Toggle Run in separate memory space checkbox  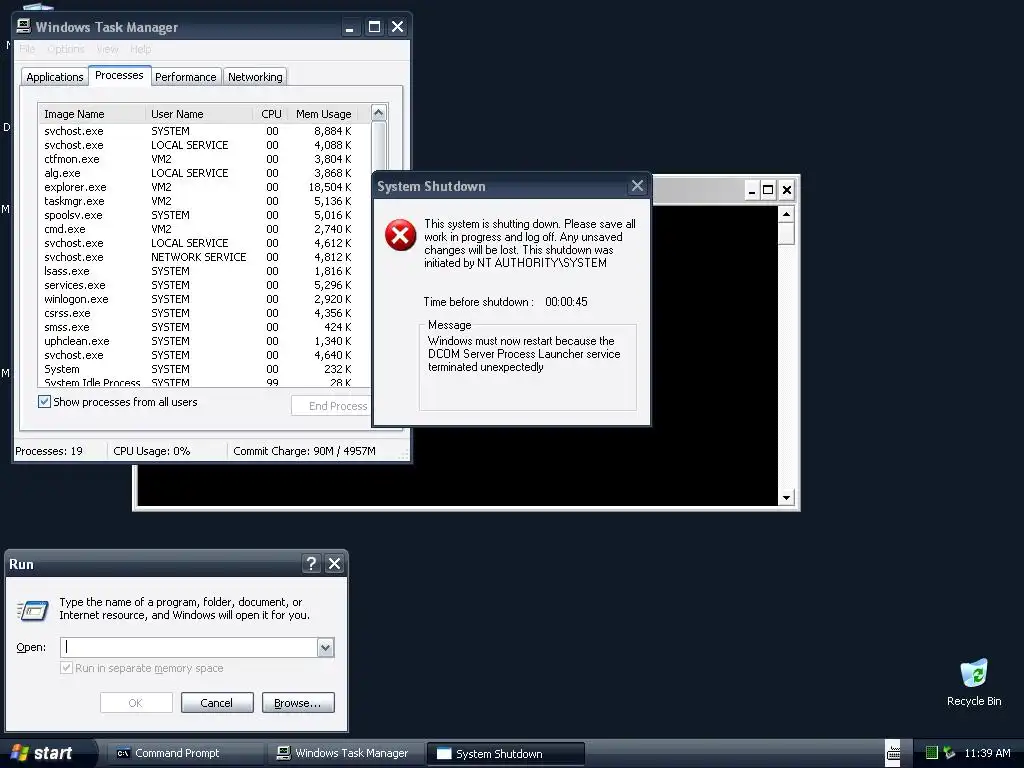pos(66,668)
